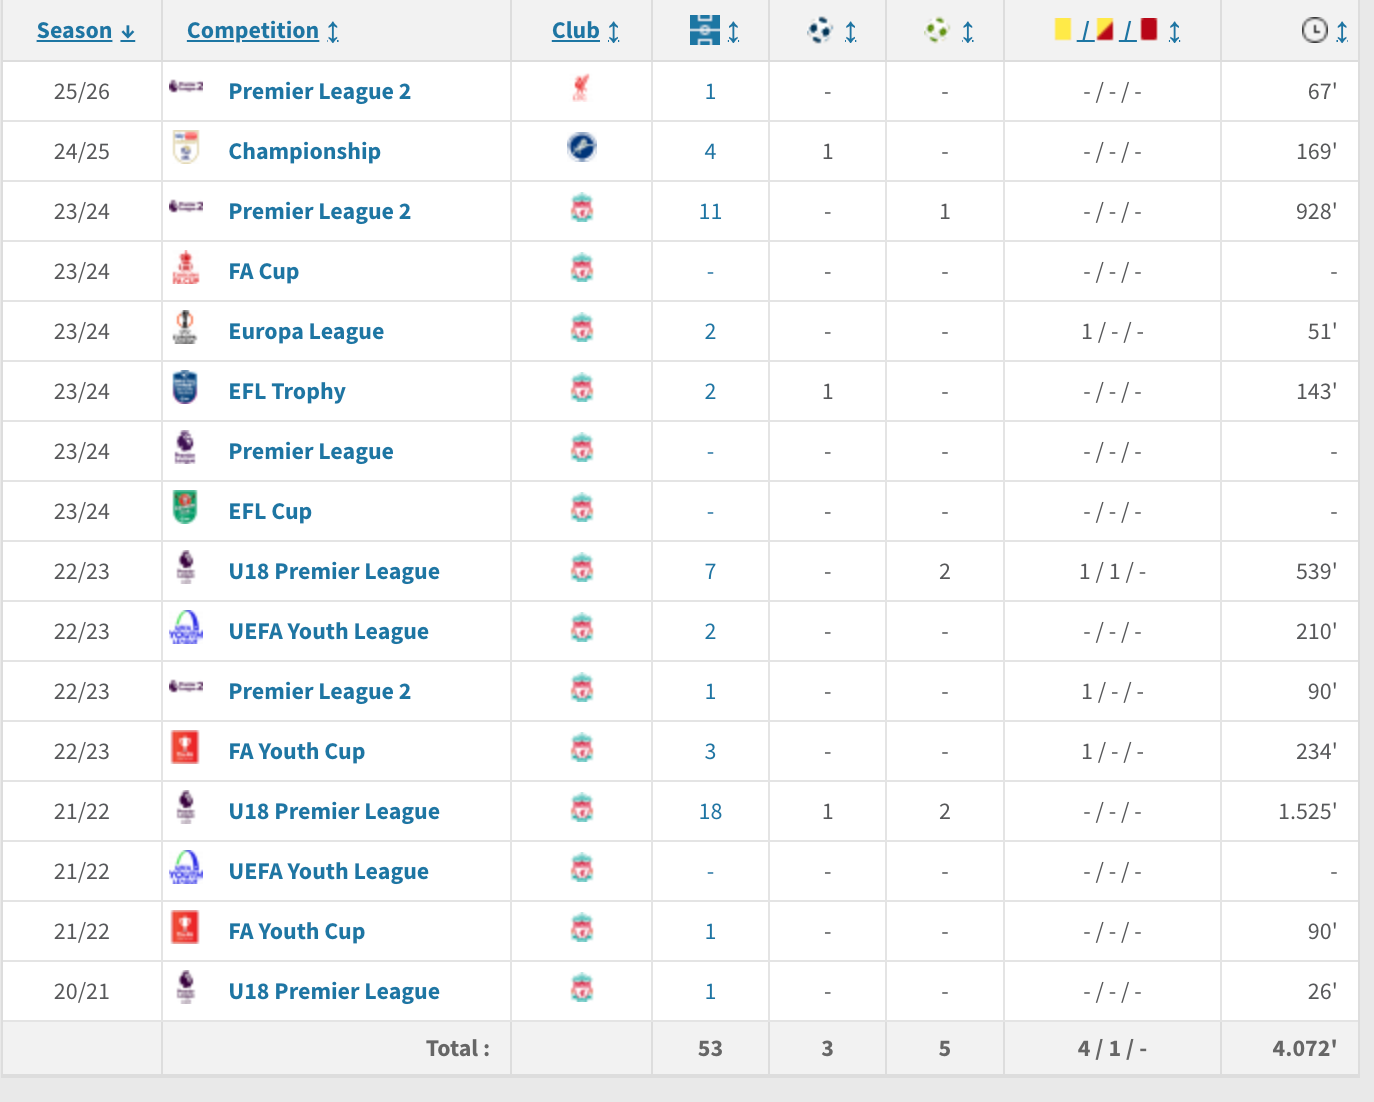This screenshot has width=1374, height=1102.
Task: Sort table by appearances pitch icon
Action: tap(705, 31)
